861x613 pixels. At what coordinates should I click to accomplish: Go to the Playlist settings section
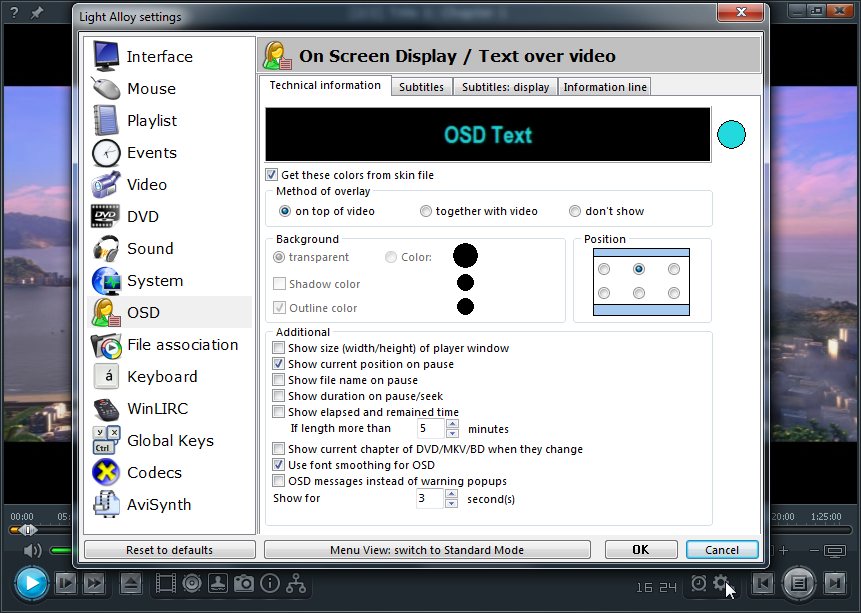(169, 120)
